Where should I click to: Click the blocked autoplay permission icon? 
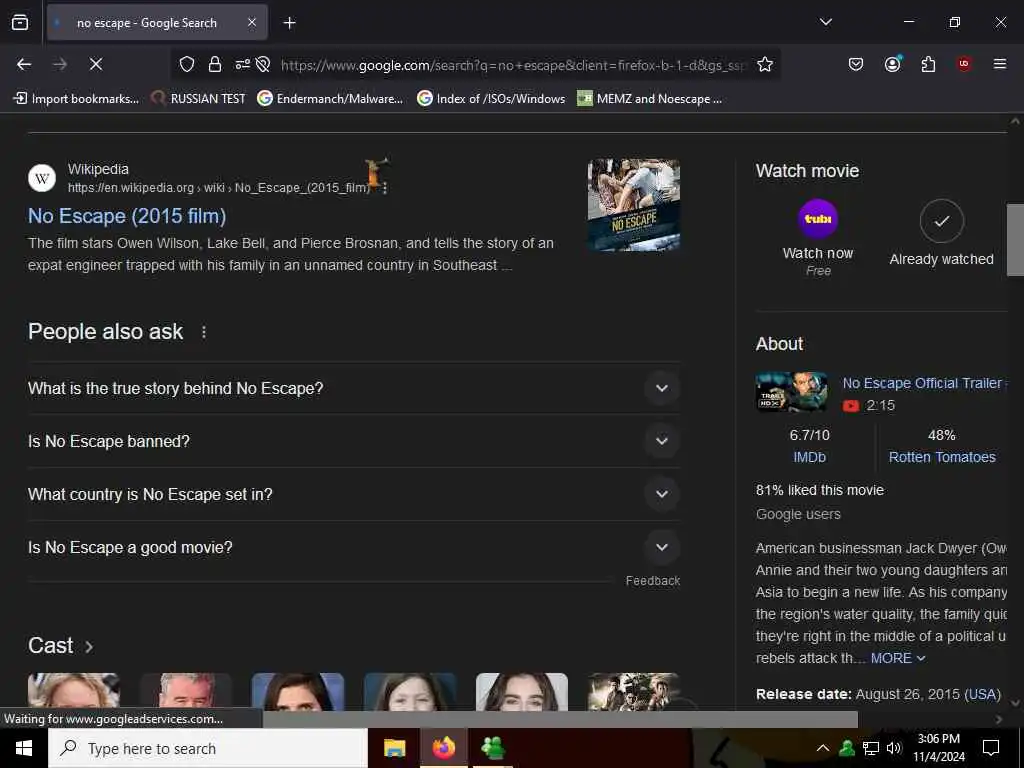tap(263, 64)
